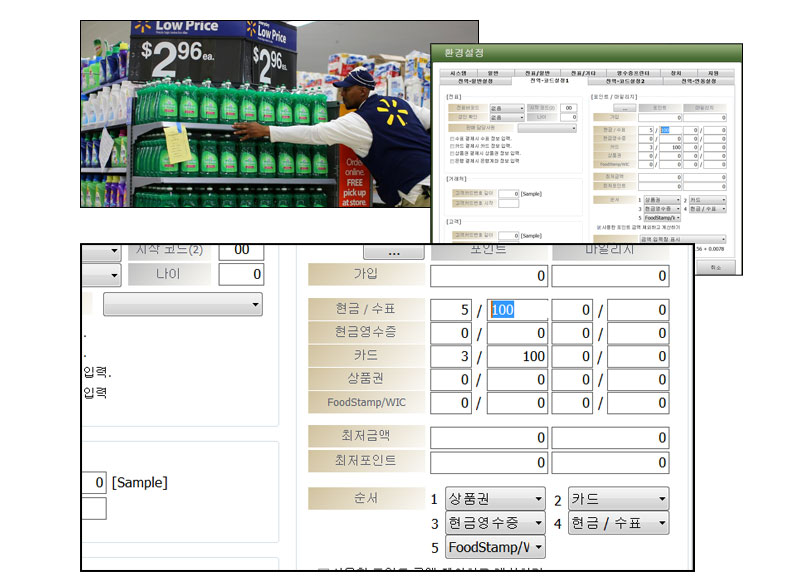Screen dimensions: 800x585
Task: Open the 전역-연동설정 tab in the small dialog
Action: pos(699,81)
